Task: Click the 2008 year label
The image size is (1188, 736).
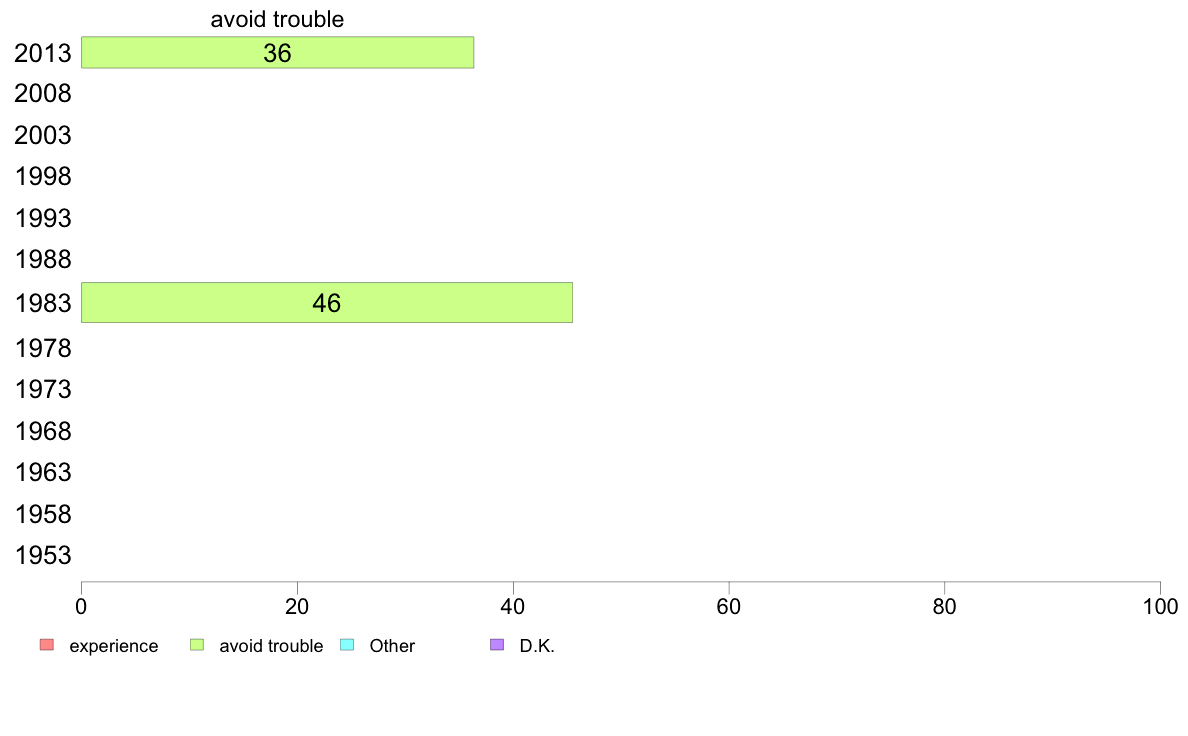Action: pos(43,94)
